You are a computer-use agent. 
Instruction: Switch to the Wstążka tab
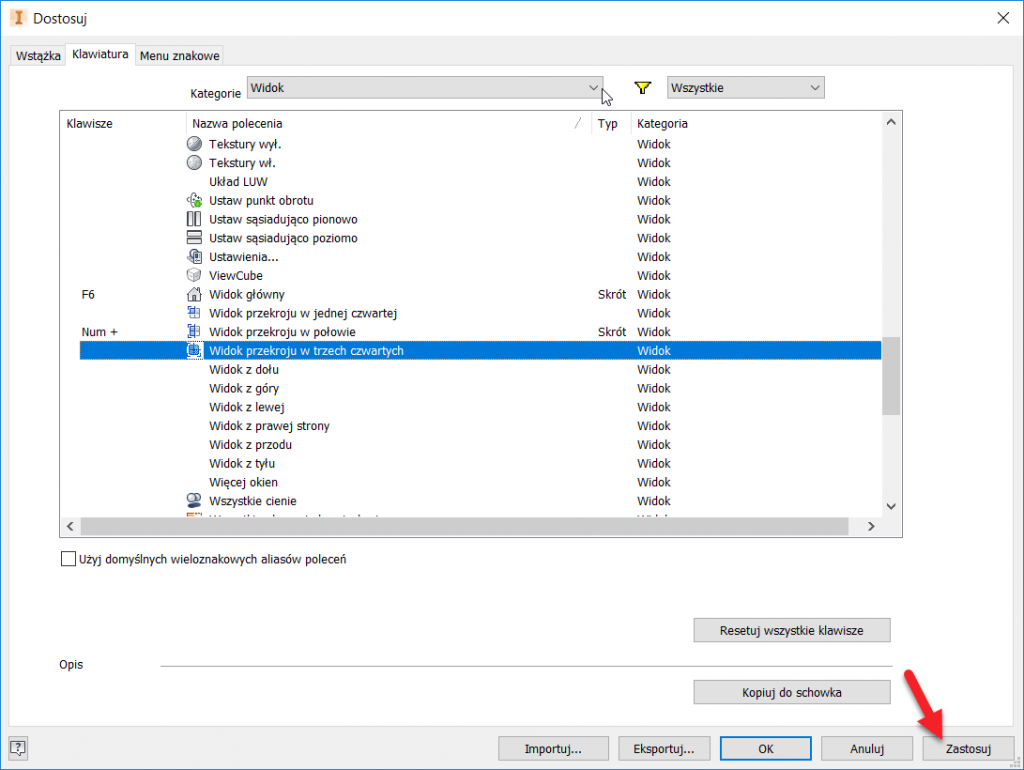38,56
